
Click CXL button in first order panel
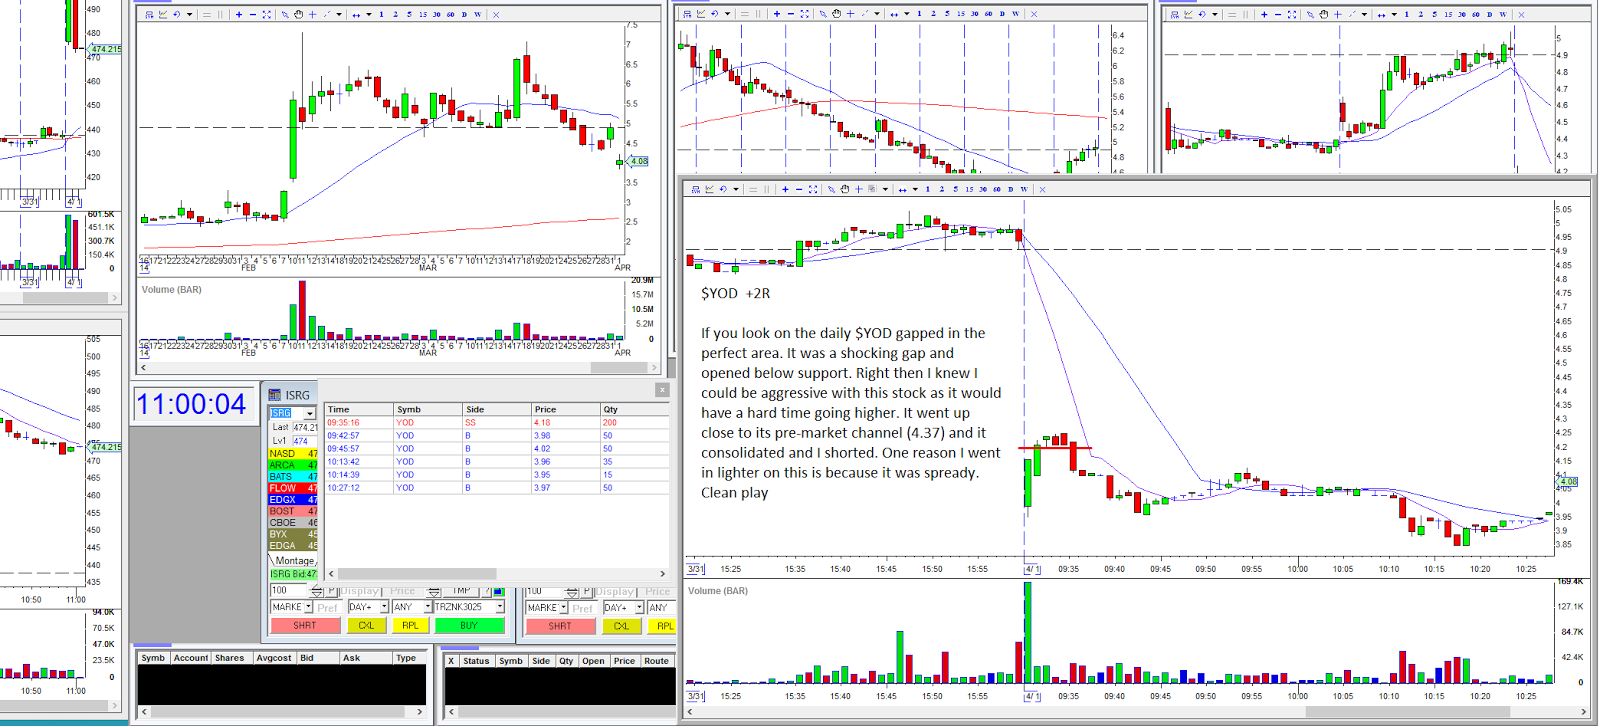click(366, 626)
